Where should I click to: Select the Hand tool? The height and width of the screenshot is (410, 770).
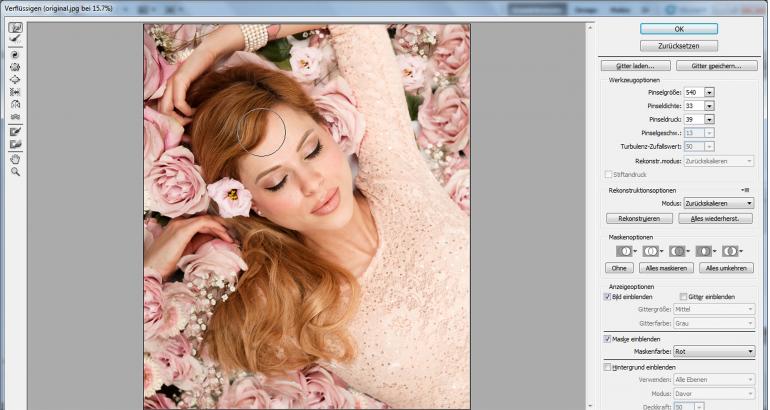tap(15, 159)
